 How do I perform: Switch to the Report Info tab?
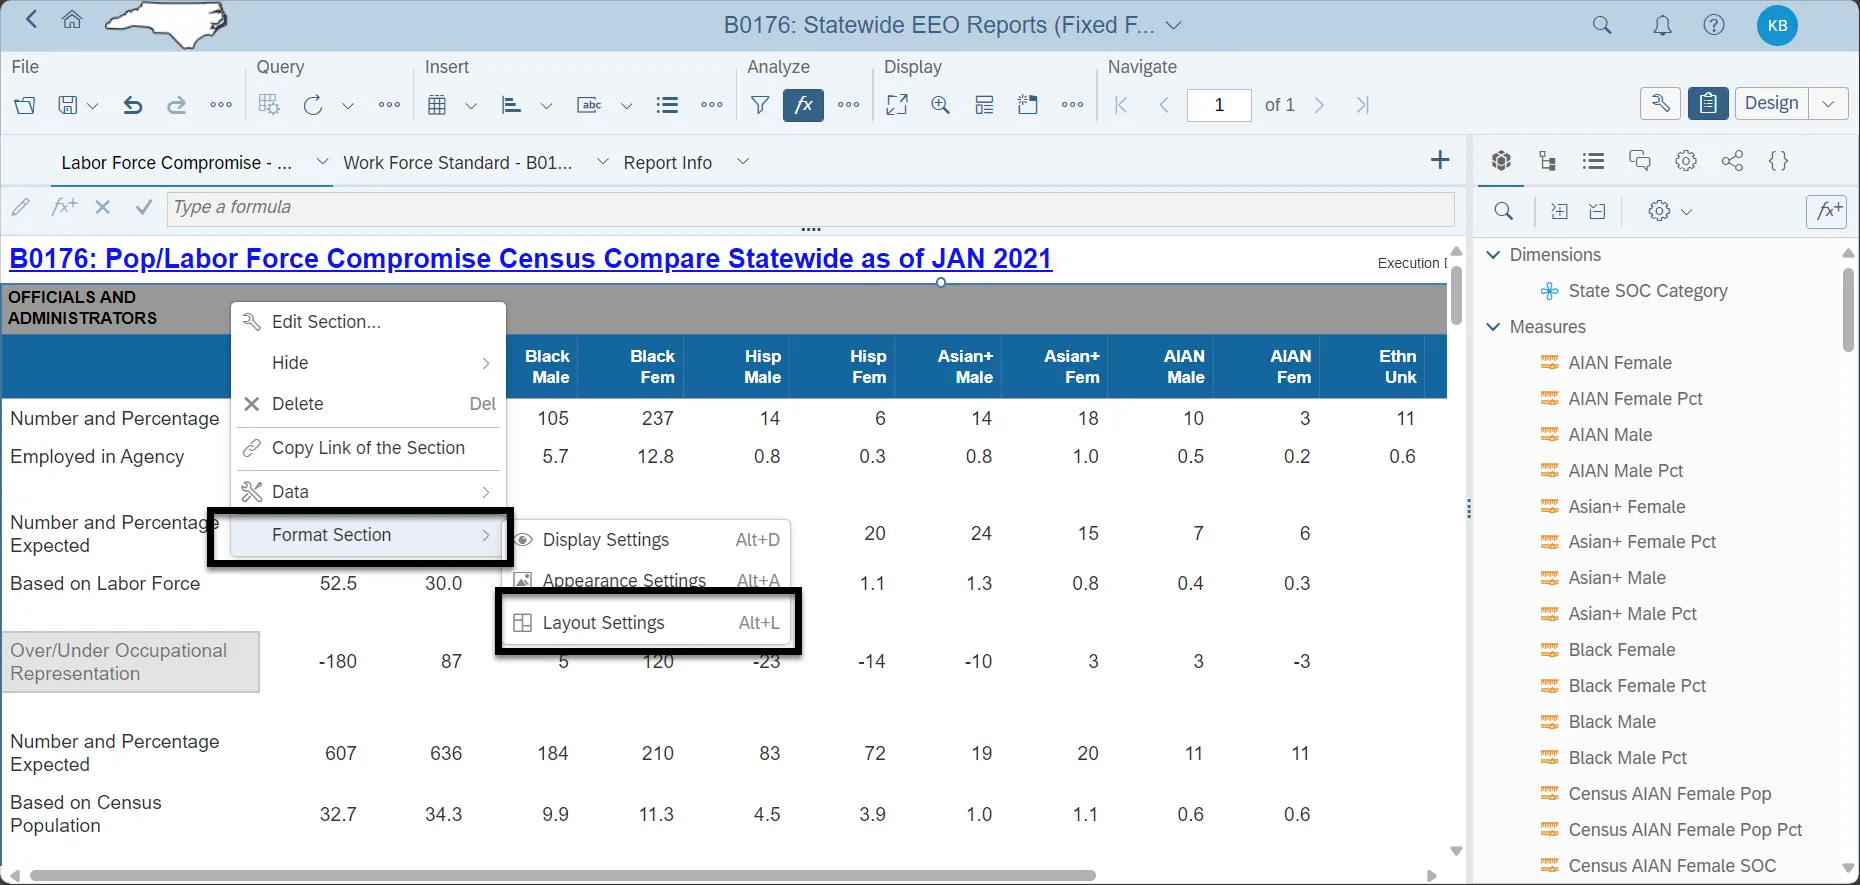(667, 163)
